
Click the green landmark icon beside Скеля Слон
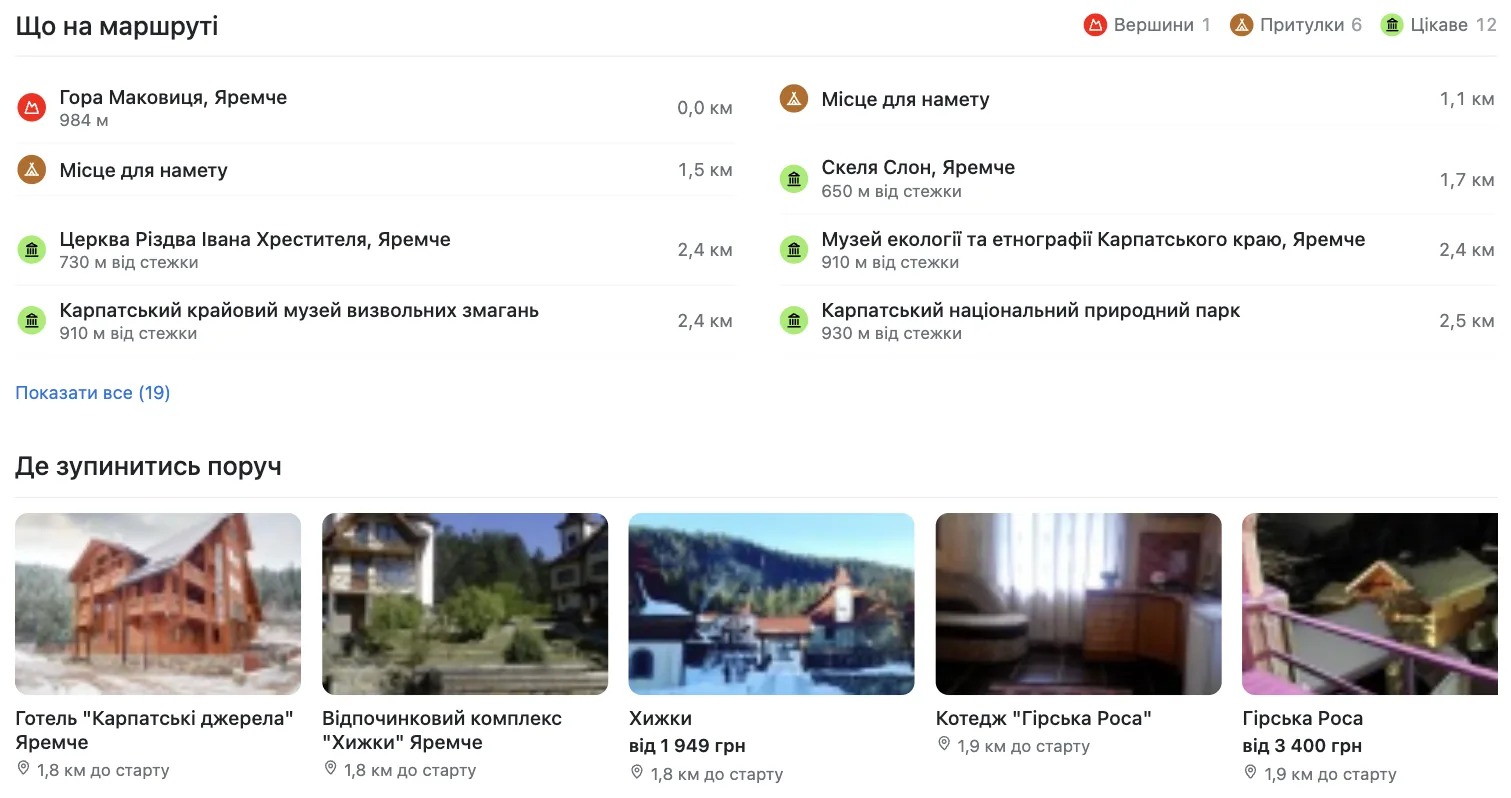794,179
